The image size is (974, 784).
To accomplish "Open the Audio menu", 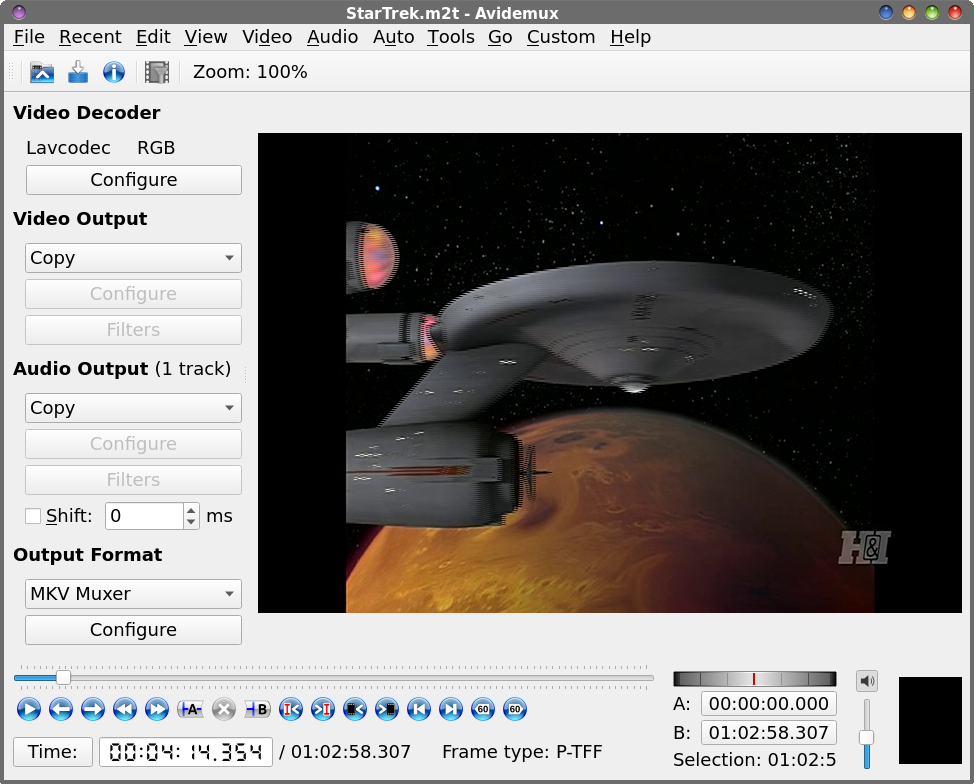I will click(332, 37).
